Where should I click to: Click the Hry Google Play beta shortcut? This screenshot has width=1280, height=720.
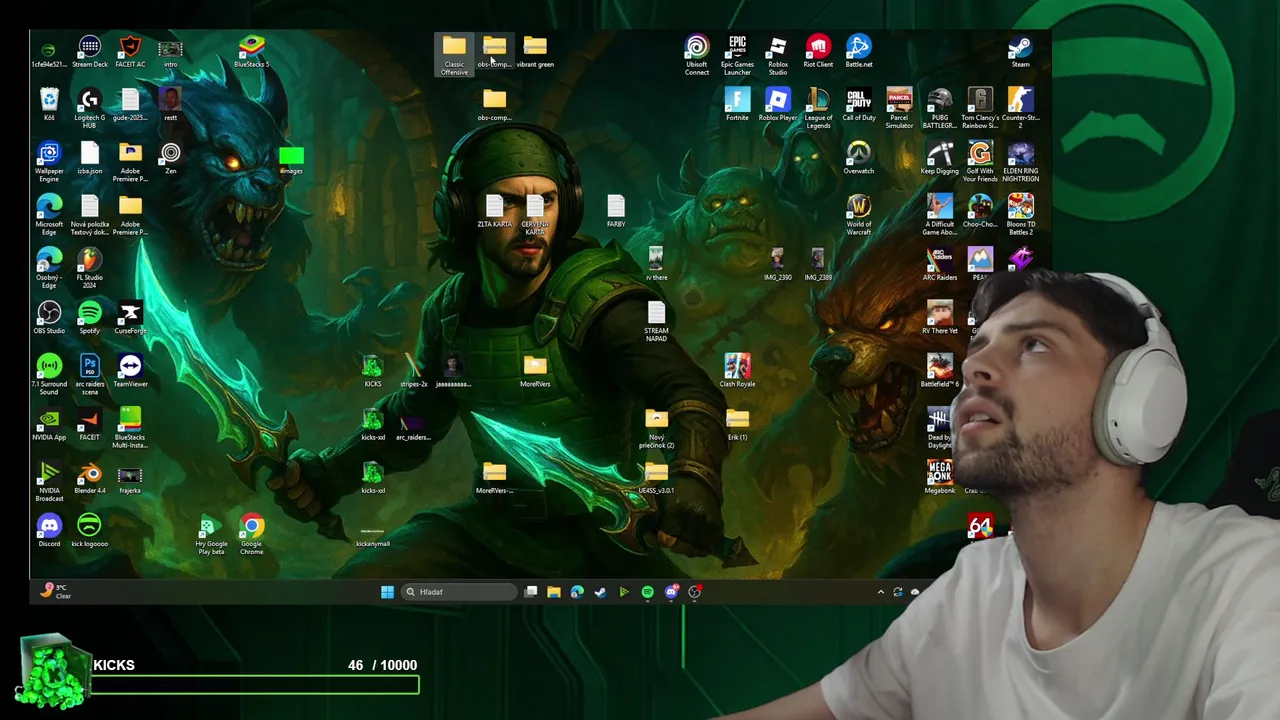tap(211, 535)
